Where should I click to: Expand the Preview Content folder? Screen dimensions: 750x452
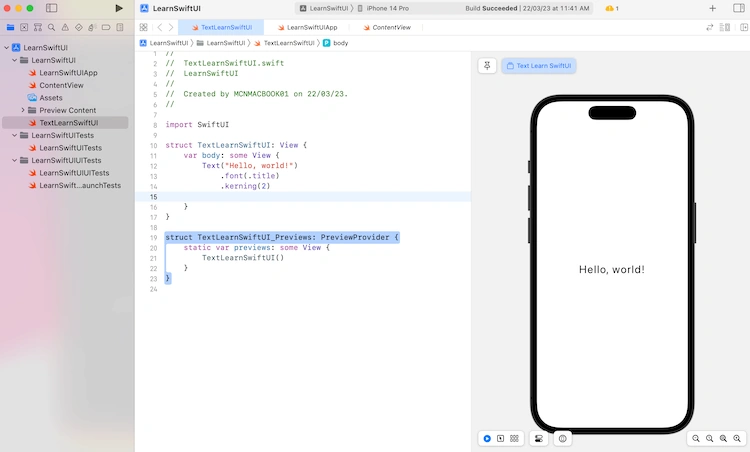(x=22, y=110)
